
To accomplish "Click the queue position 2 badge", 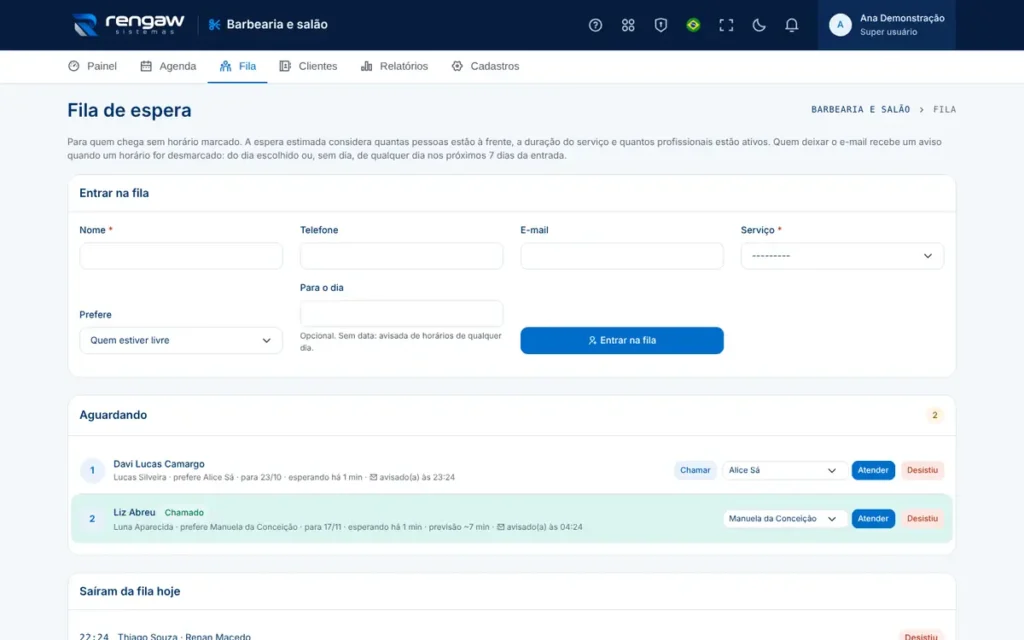I will click(92, 519).
